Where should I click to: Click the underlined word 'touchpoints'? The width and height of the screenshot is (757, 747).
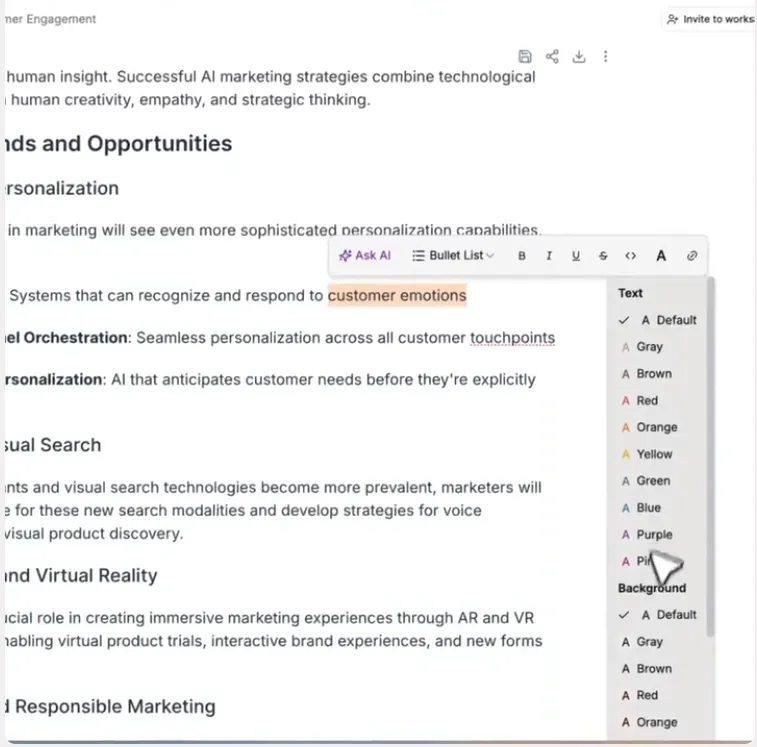512,338
